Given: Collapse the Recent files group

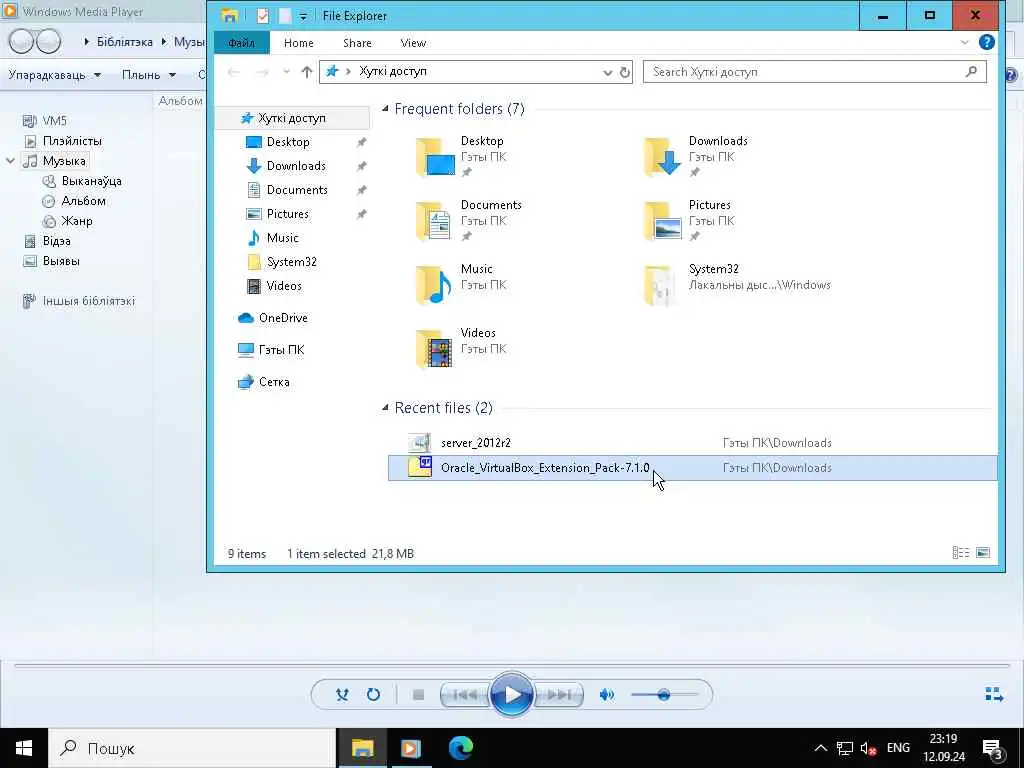Looking at the screenshot, I should point(385,408).
